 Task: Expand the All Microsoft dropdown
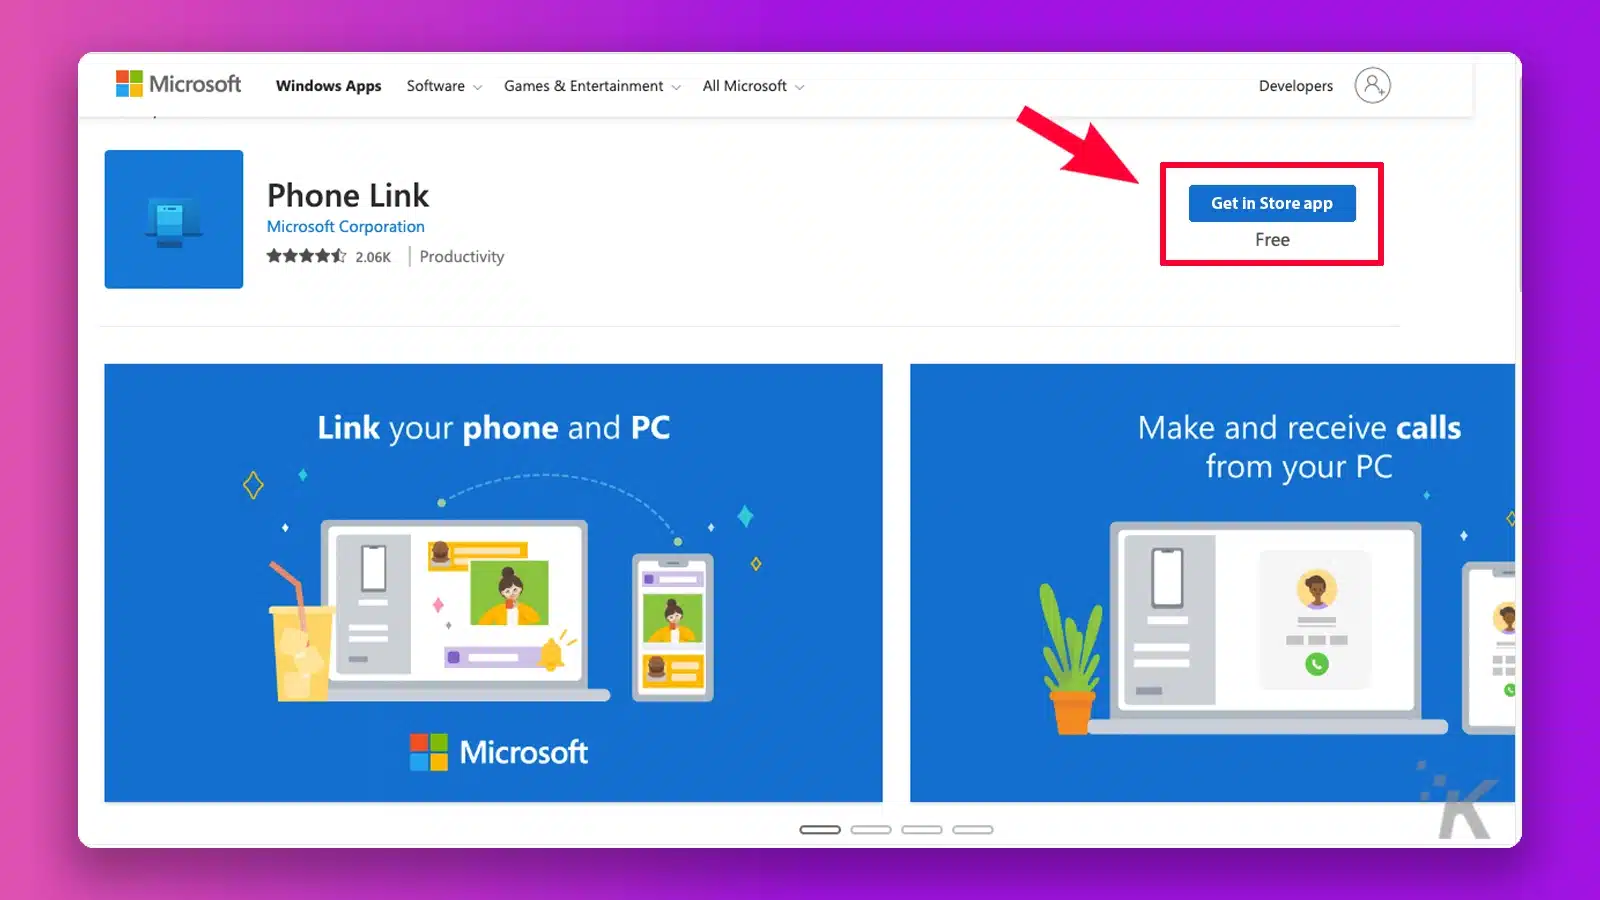pos(753,86)
